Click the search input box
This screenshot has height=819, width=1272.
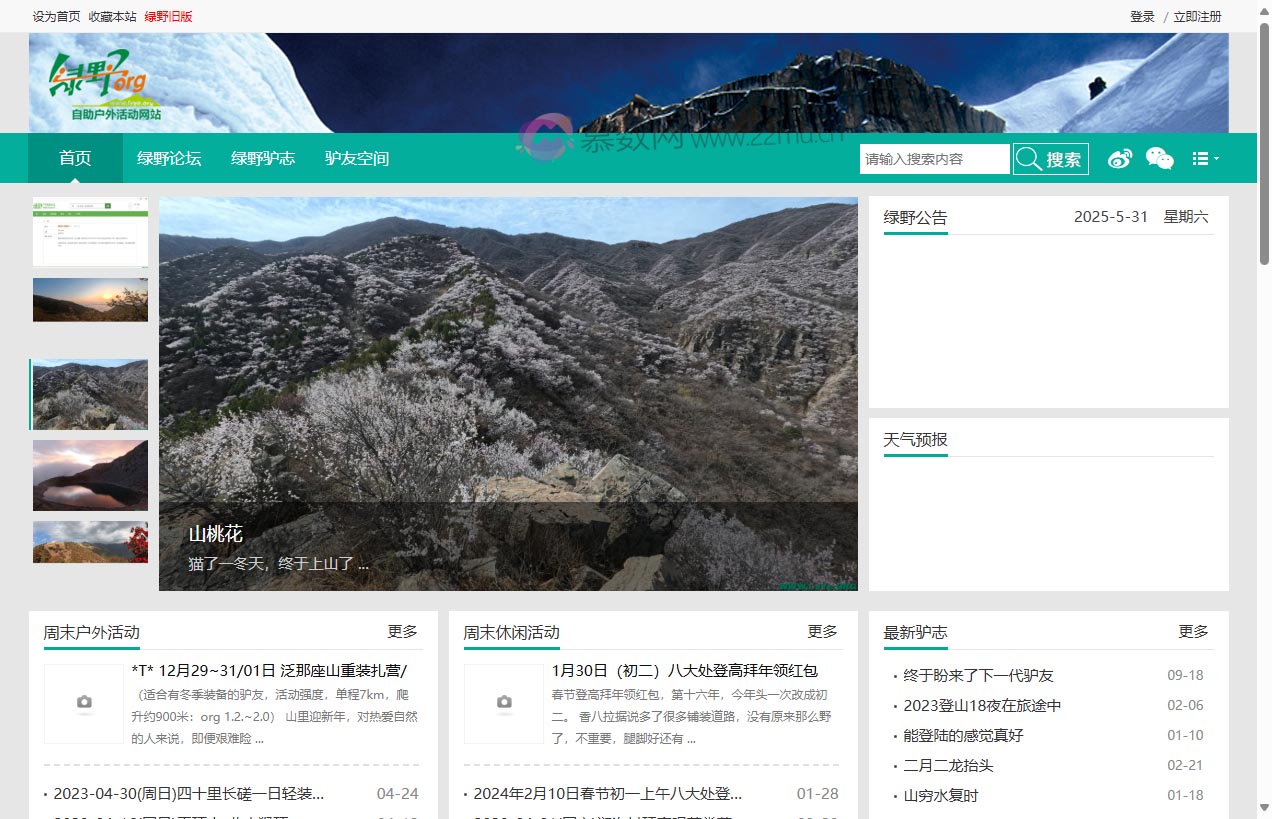[x=934, y=158]
